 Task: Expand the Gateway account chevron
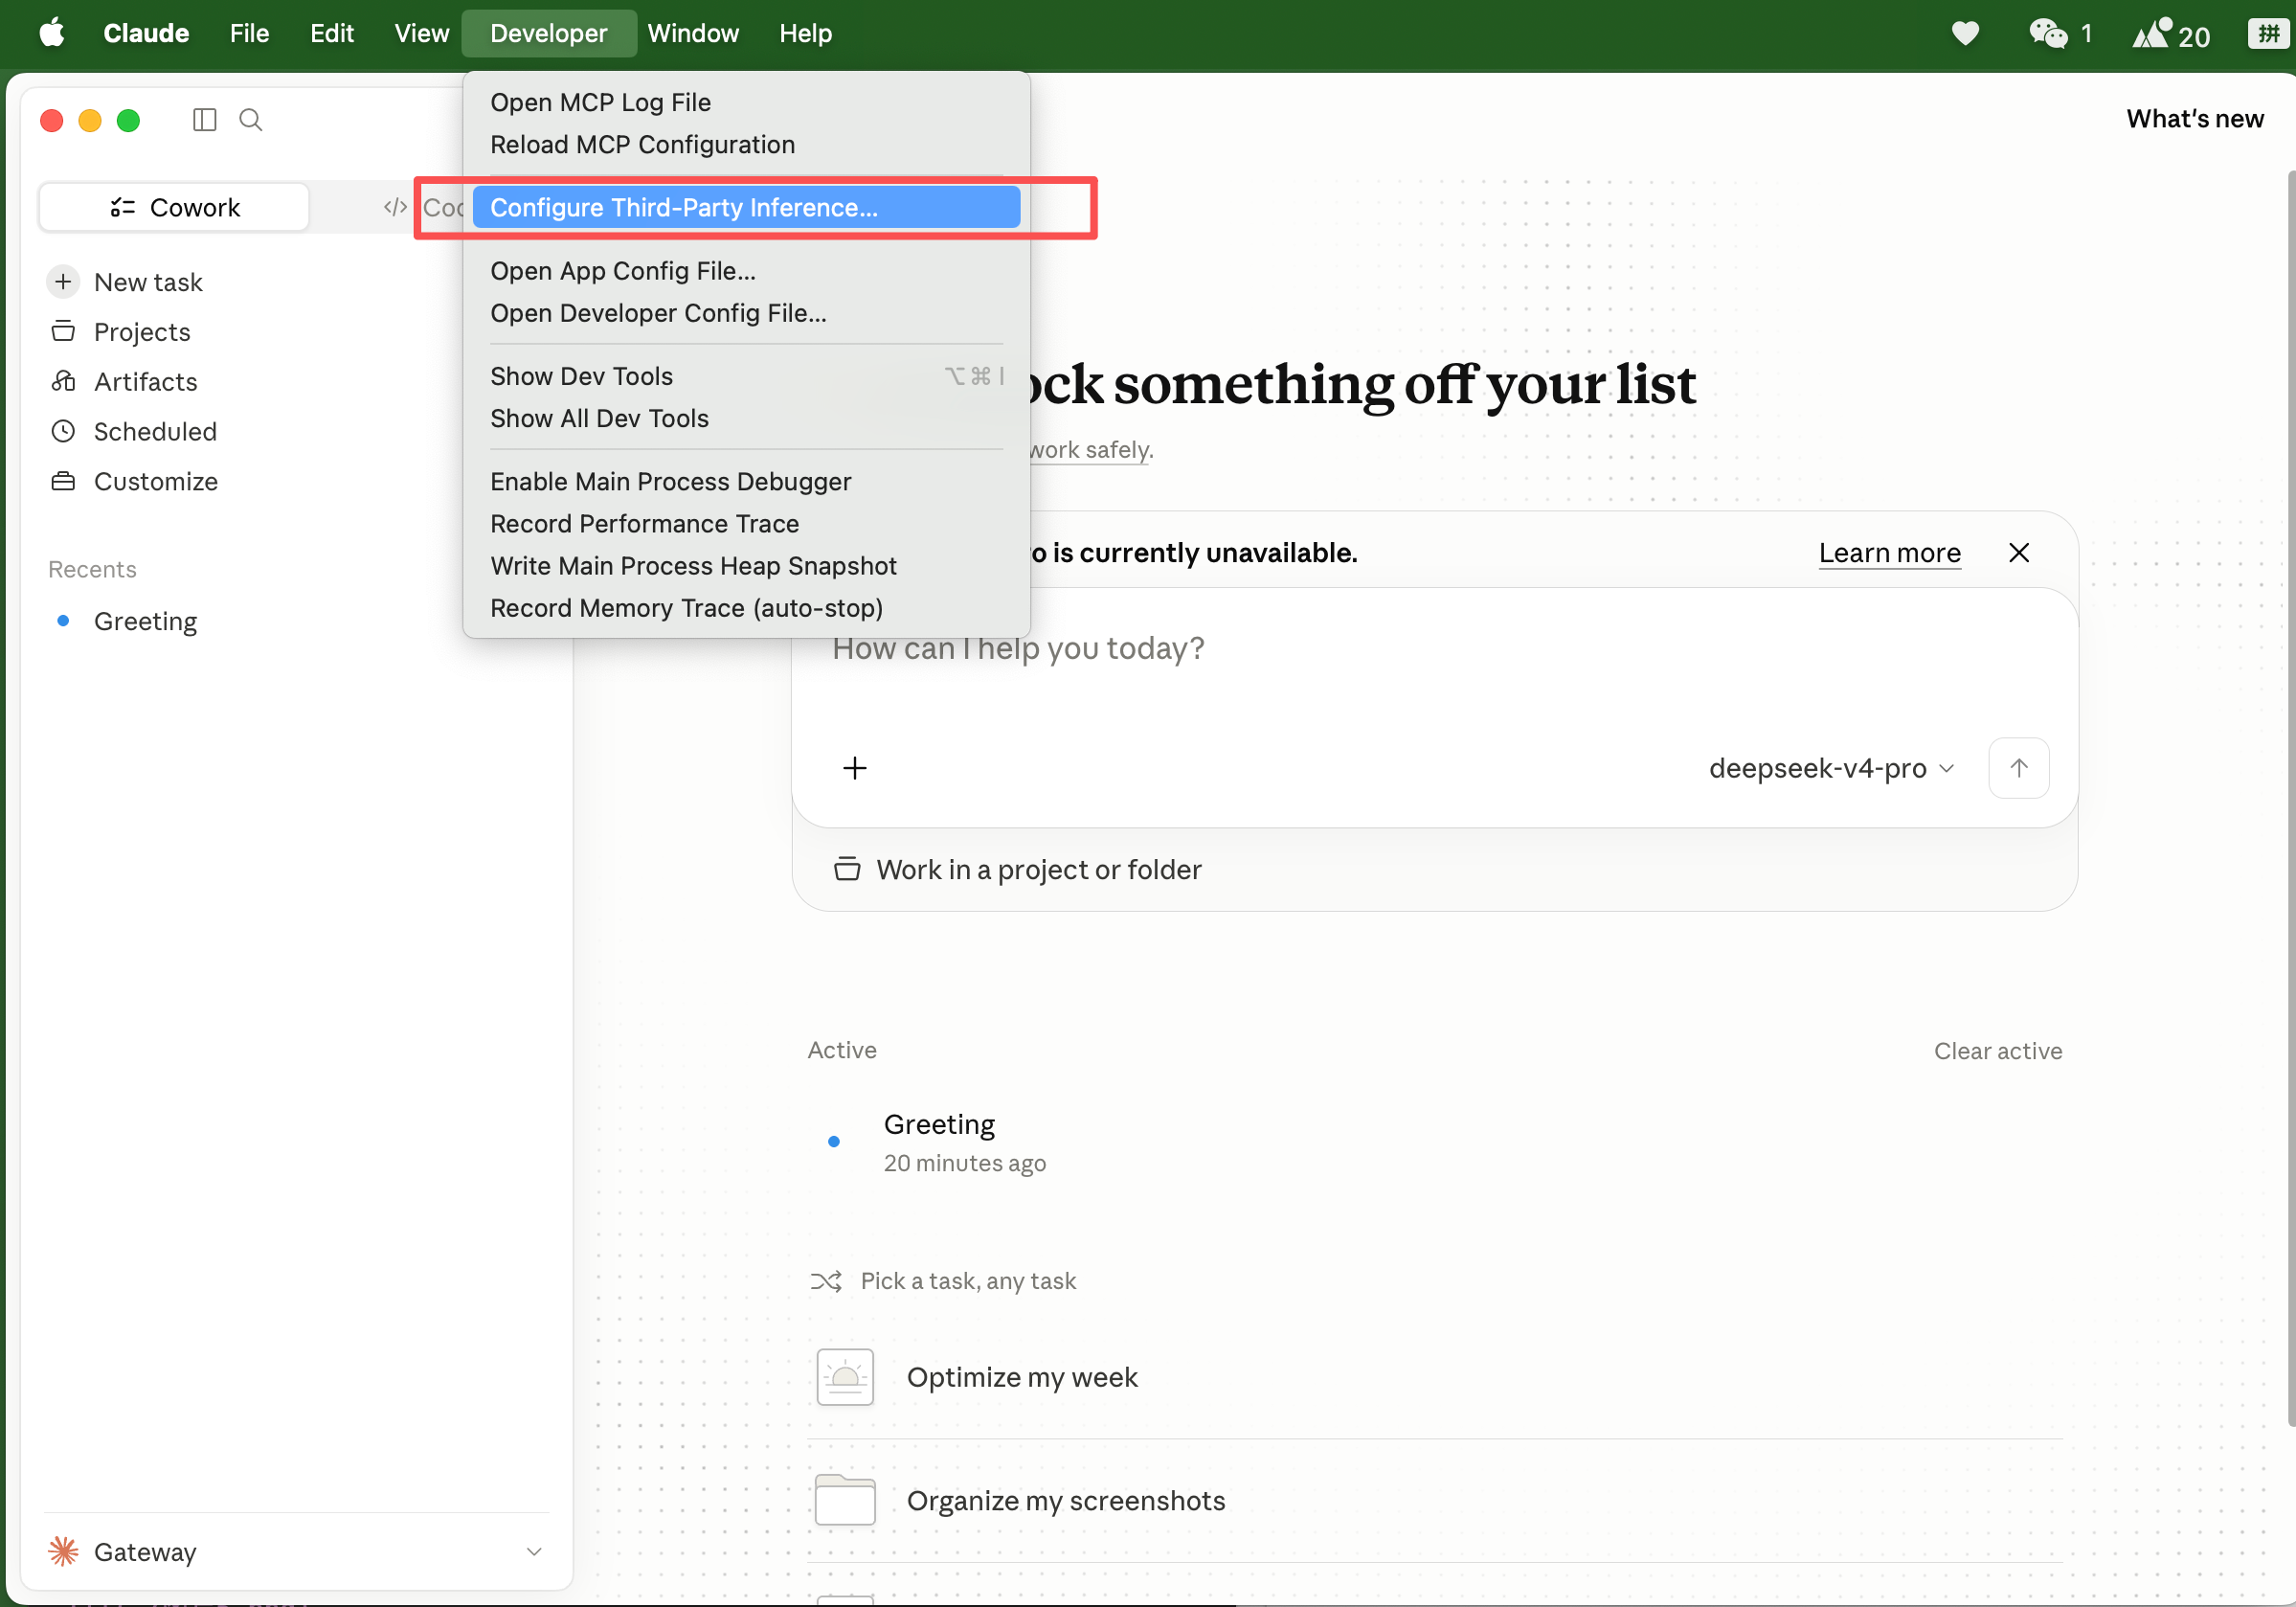click(x=534, y=1551)
